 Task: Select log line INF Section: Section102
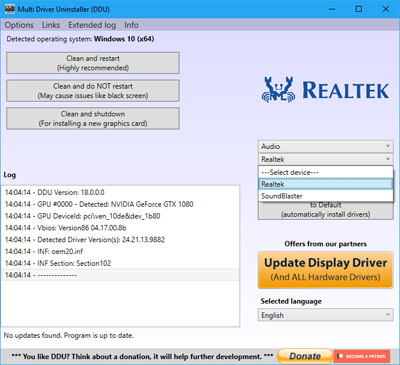pyautogui.click(x=120, y=263)
